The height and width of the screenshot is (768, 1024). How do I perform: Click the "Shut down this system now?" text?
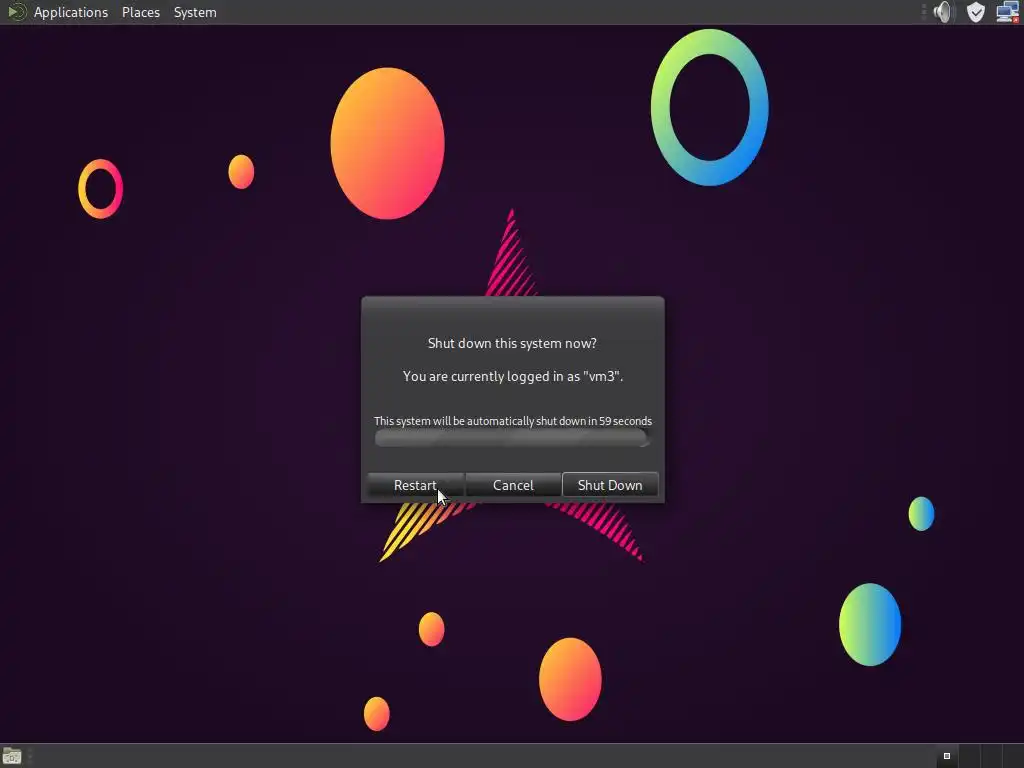pyautogui.click(x=512, y=344)
